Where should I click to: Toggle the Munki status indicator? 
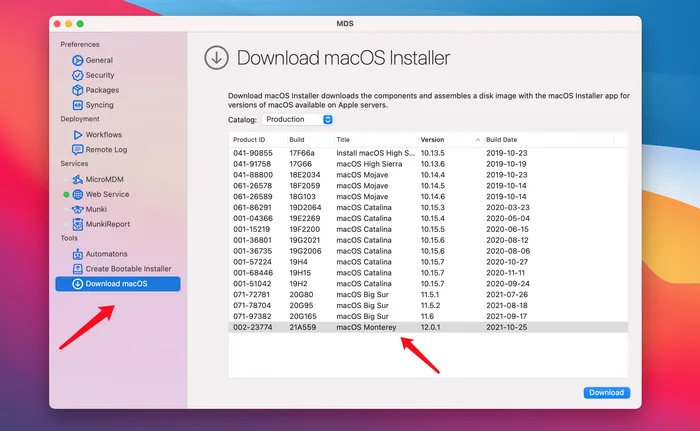tap(66, 209)
